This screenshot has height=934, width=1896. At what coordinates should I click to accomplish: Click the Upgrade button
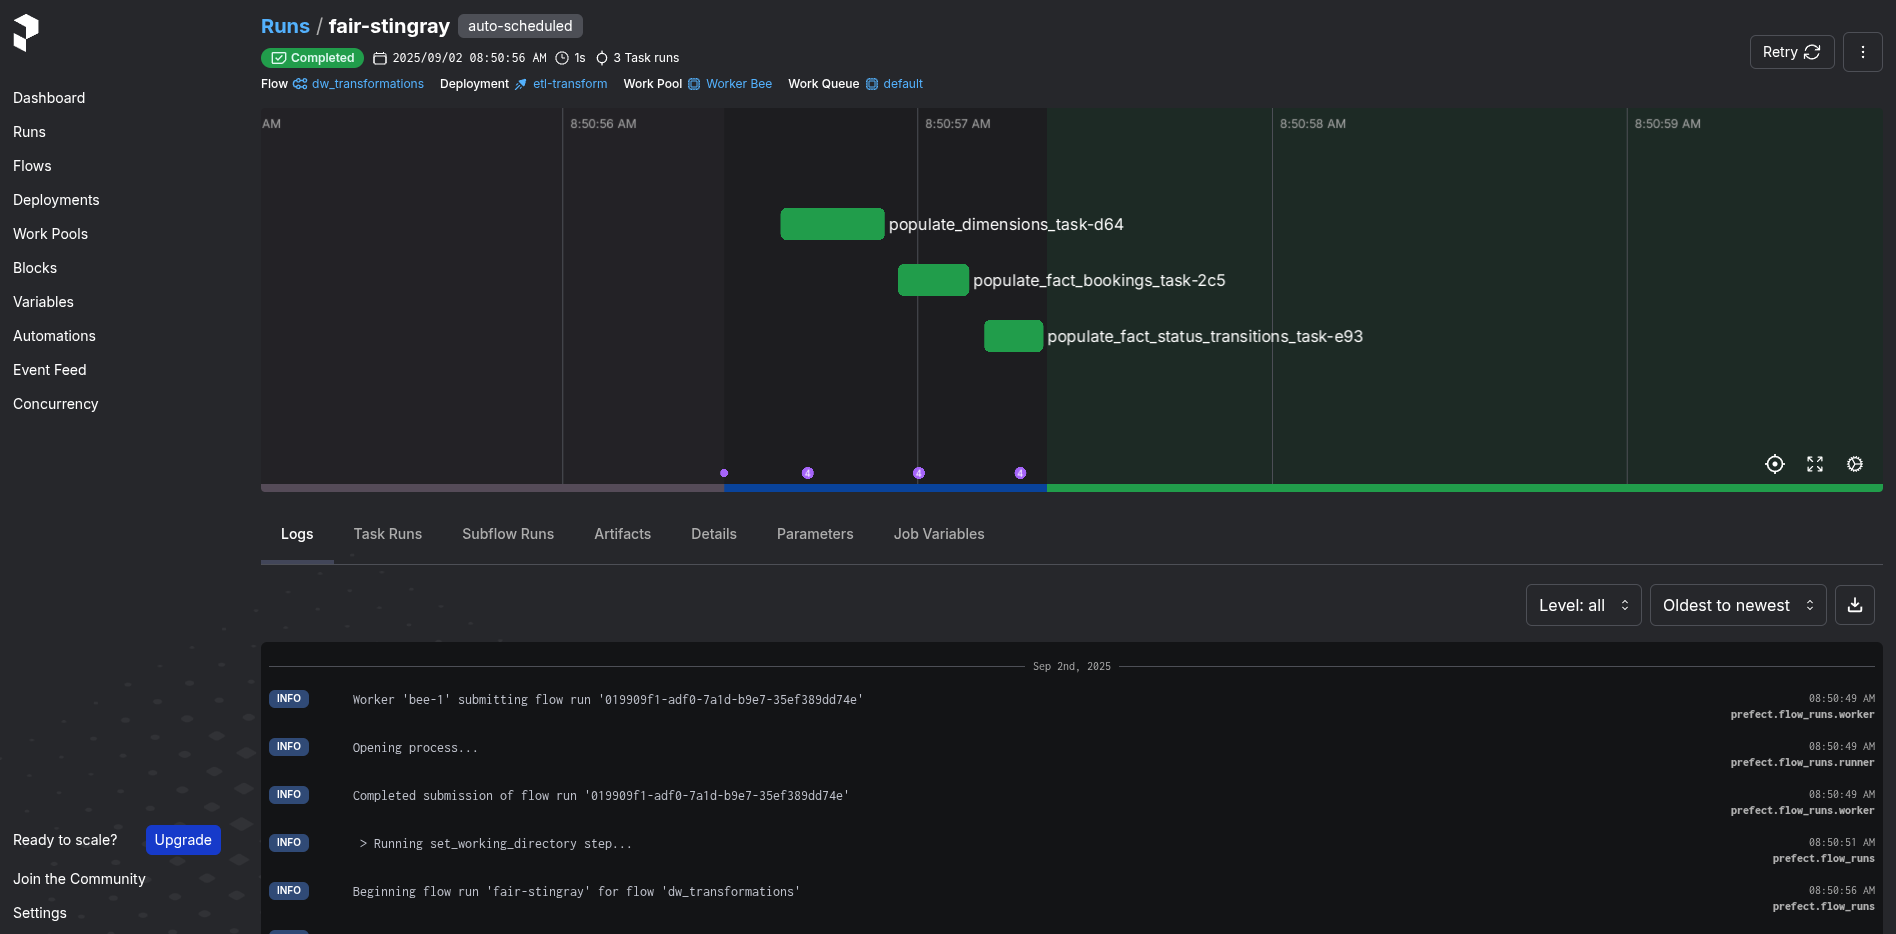click(x=183, y=840)
